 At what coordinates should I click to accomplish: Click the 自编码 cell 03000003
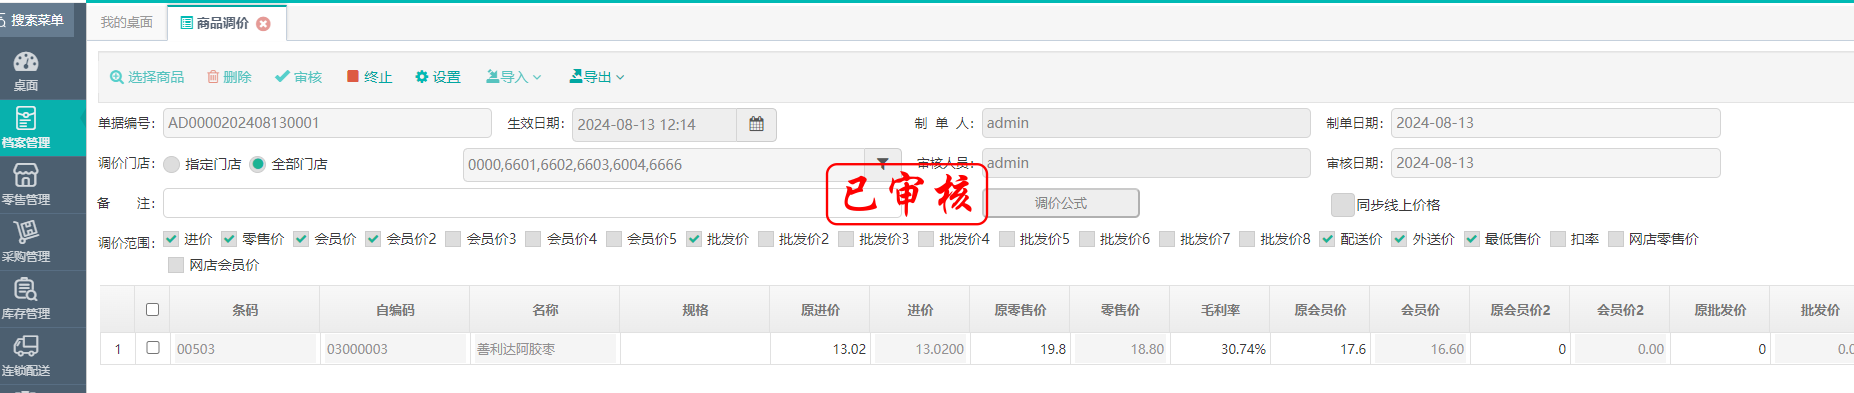(395, 349)
